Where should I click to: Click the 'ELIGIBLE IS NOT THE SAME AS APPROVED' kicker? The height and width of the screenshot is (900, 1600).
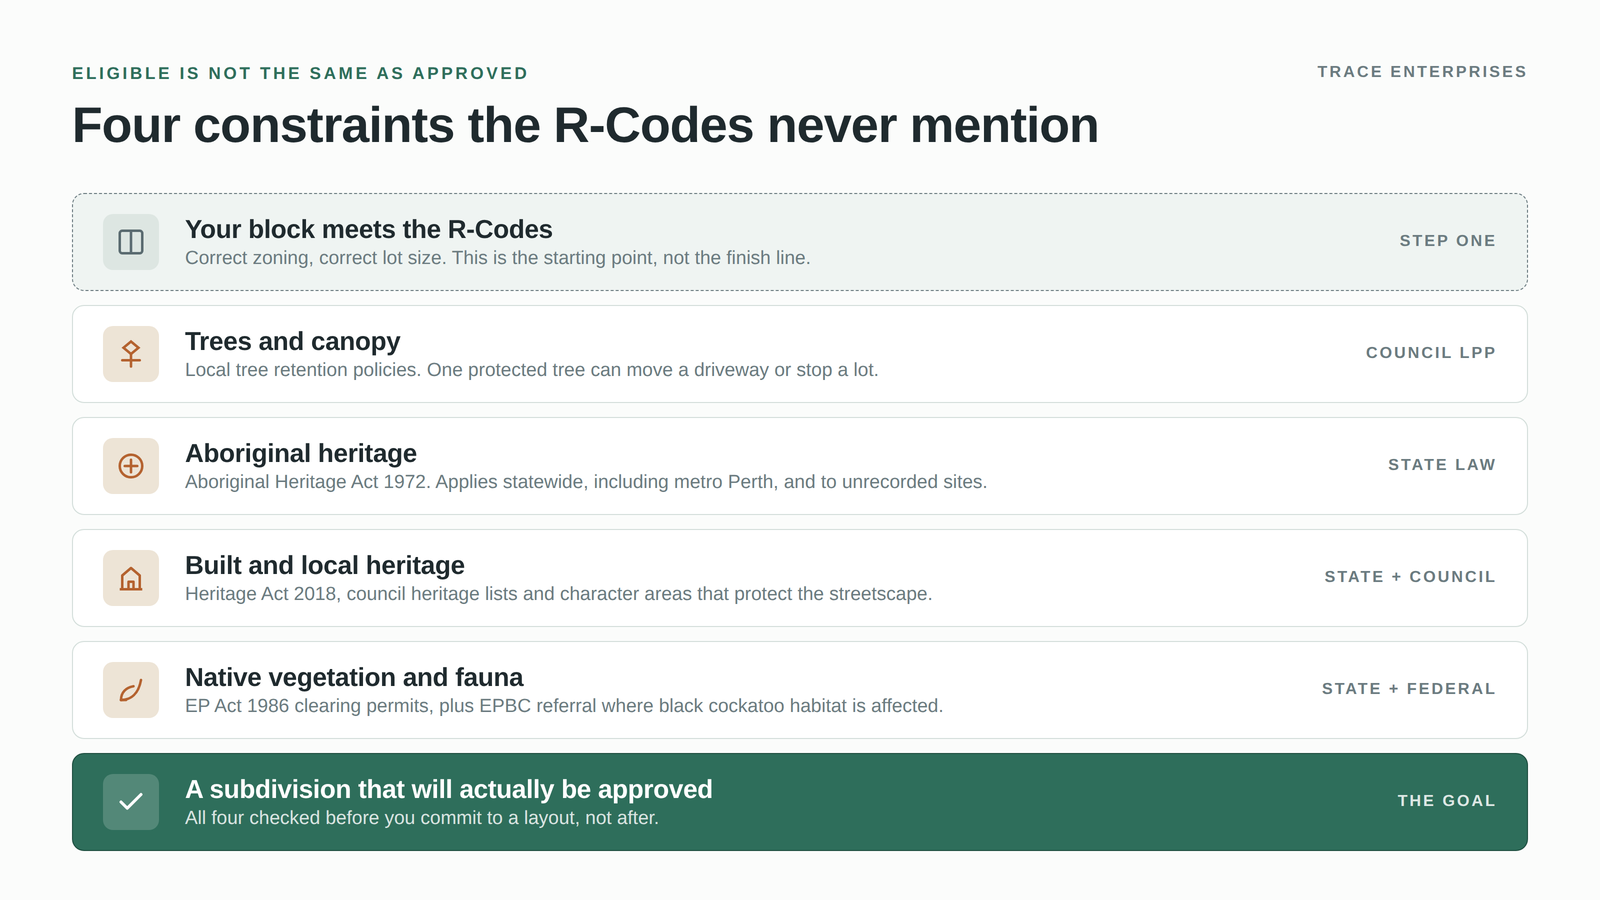[x=300, y=74]
